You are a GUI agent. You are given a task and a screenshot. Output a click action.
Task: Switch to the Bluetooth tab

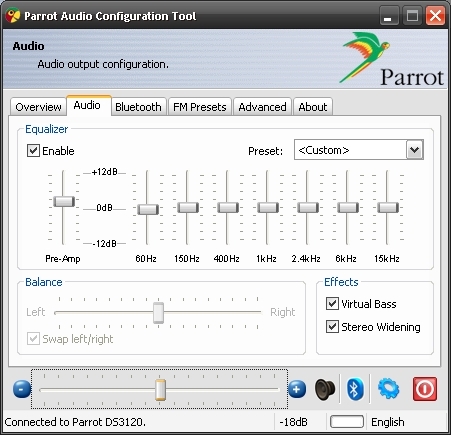138,107
